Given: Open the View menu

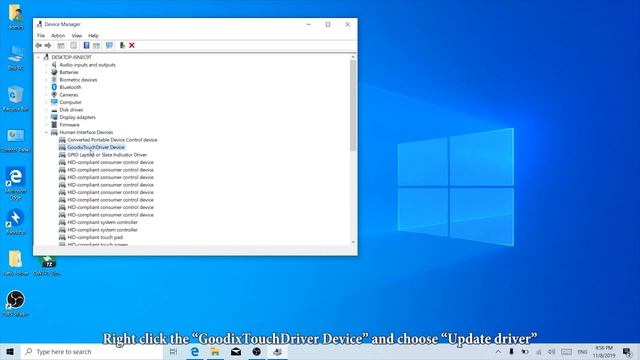Looking at the screenshot, I should point(77,36).
